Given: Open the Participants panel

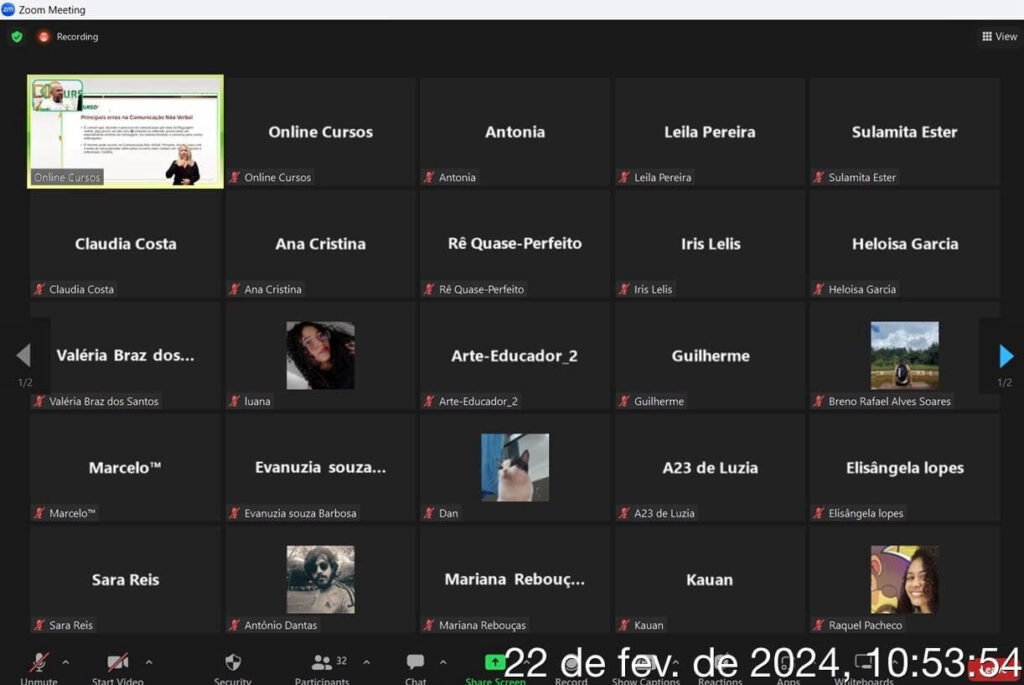Looking at the screenshot, I should point(322,662).
